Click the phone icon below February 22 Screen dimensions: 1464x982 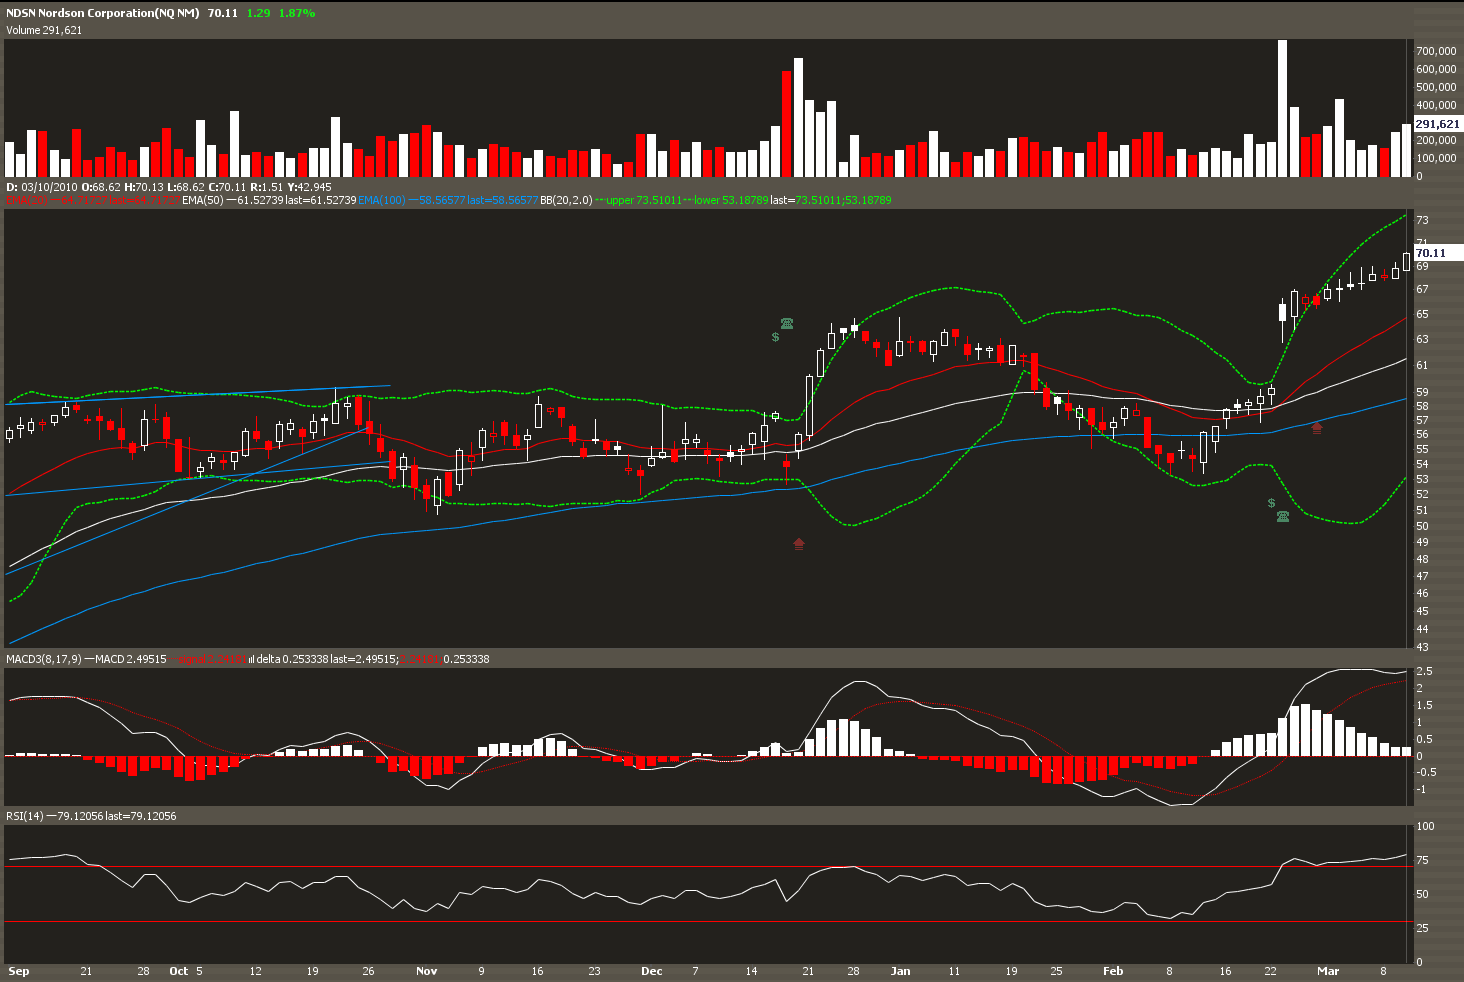coord(1283,516)
